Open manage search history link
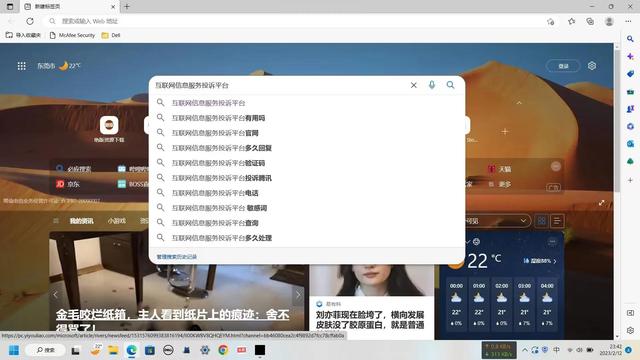Image resolution: width=640 pixels, height=360 pixels. pyautogui.click(x=177, y=257)
